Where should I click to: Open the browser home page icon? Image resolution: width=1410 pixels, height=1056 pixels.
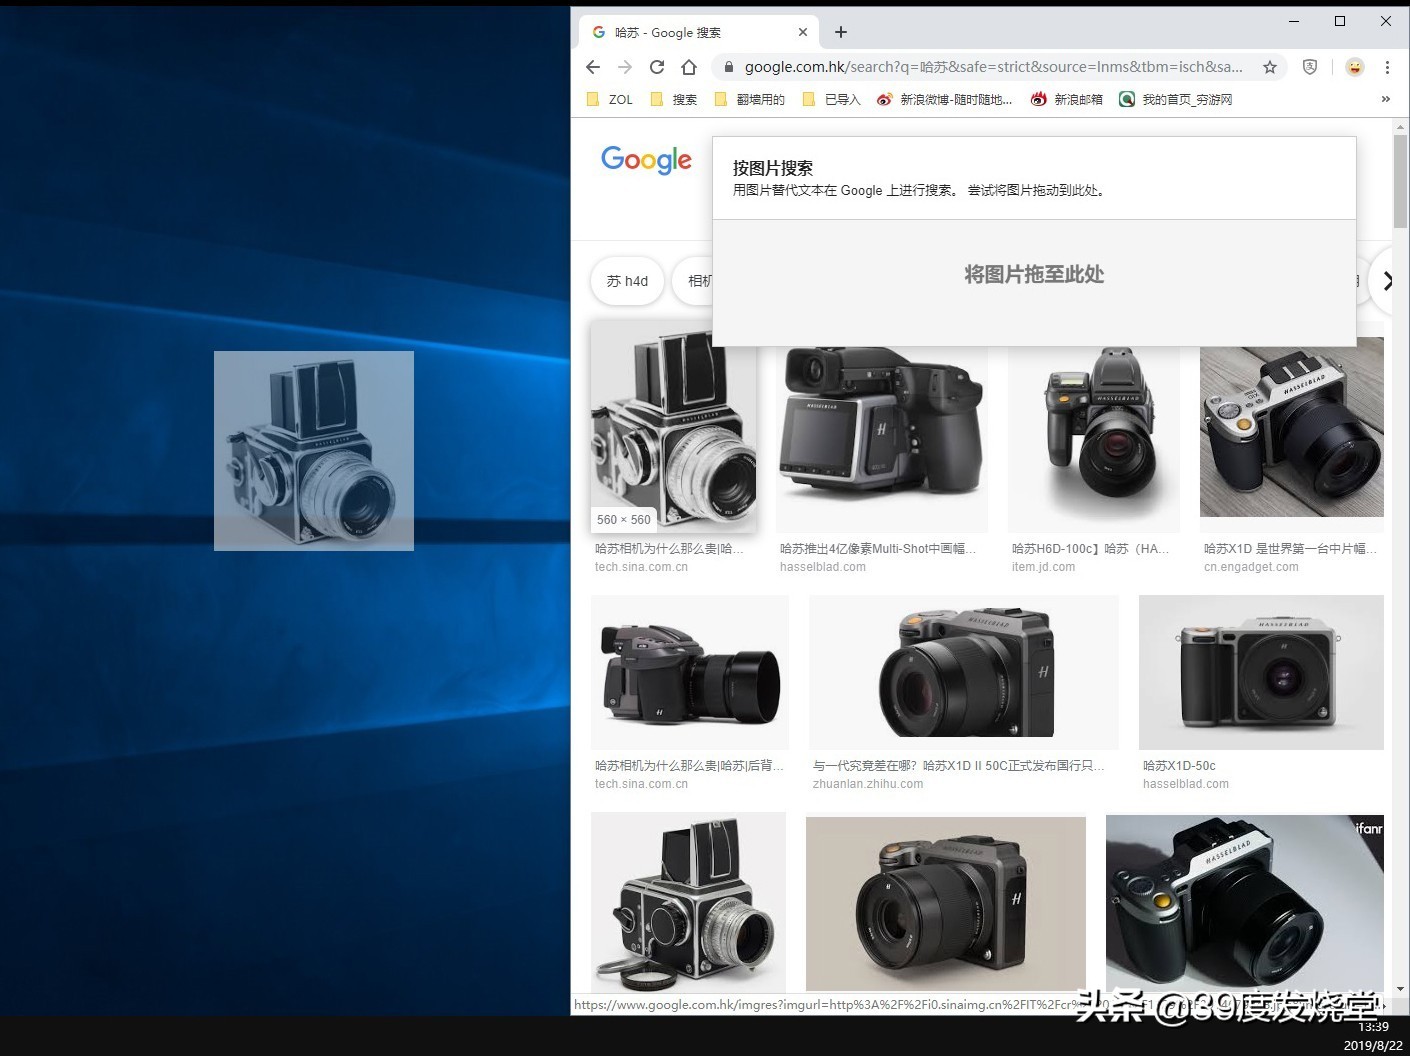[x=689, y=67]
